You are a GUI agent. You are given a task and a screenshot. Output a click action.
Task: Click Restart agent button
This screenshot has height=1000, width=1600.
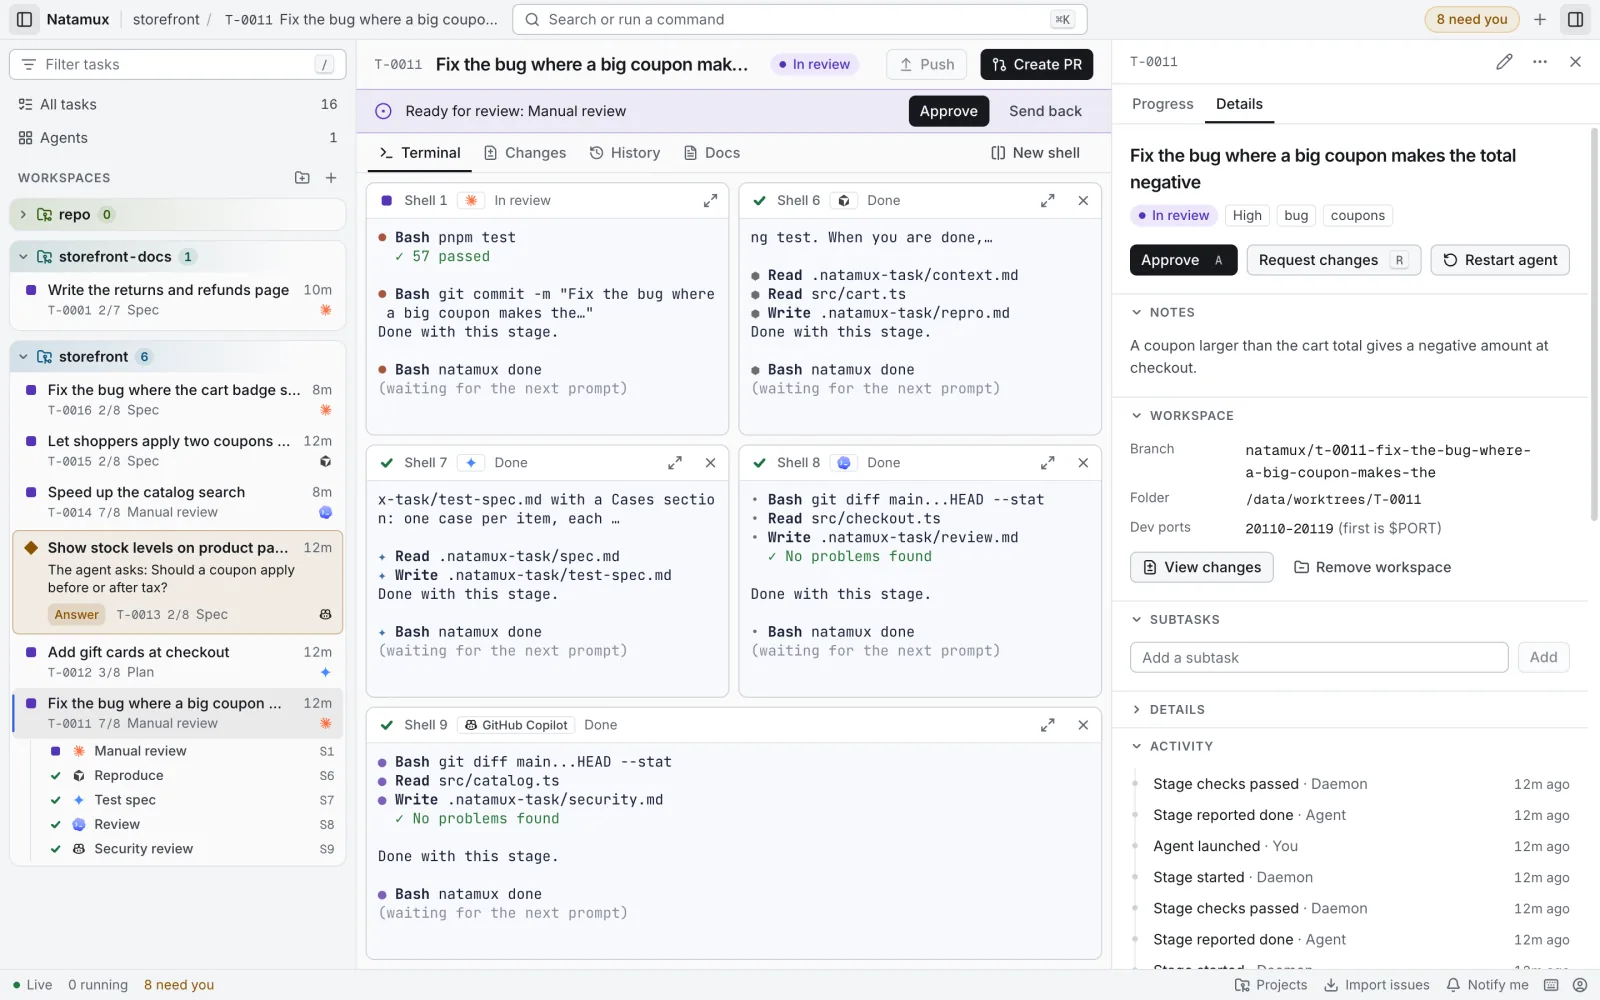(1500, 260)
